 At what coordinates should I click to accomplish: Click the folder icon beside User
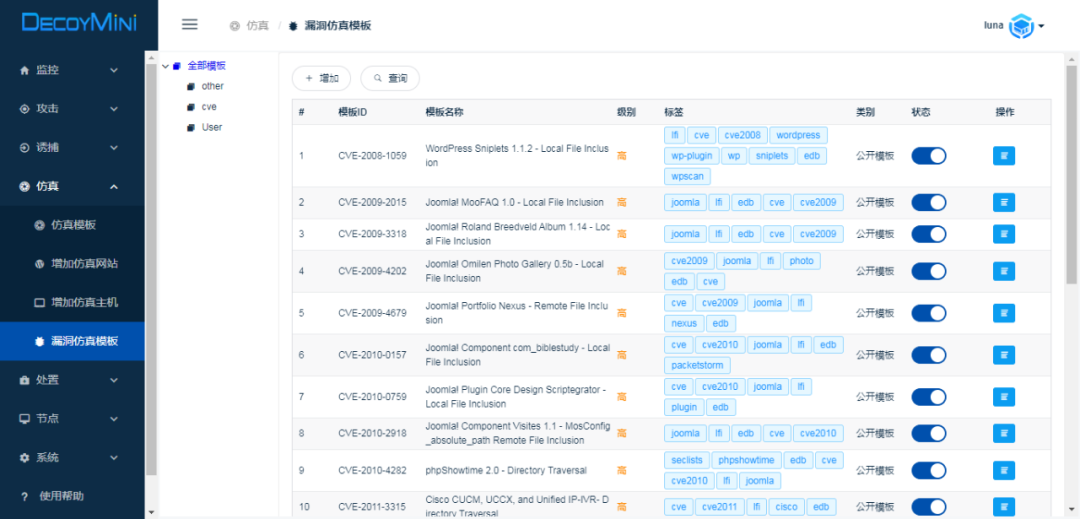(191, 128)
